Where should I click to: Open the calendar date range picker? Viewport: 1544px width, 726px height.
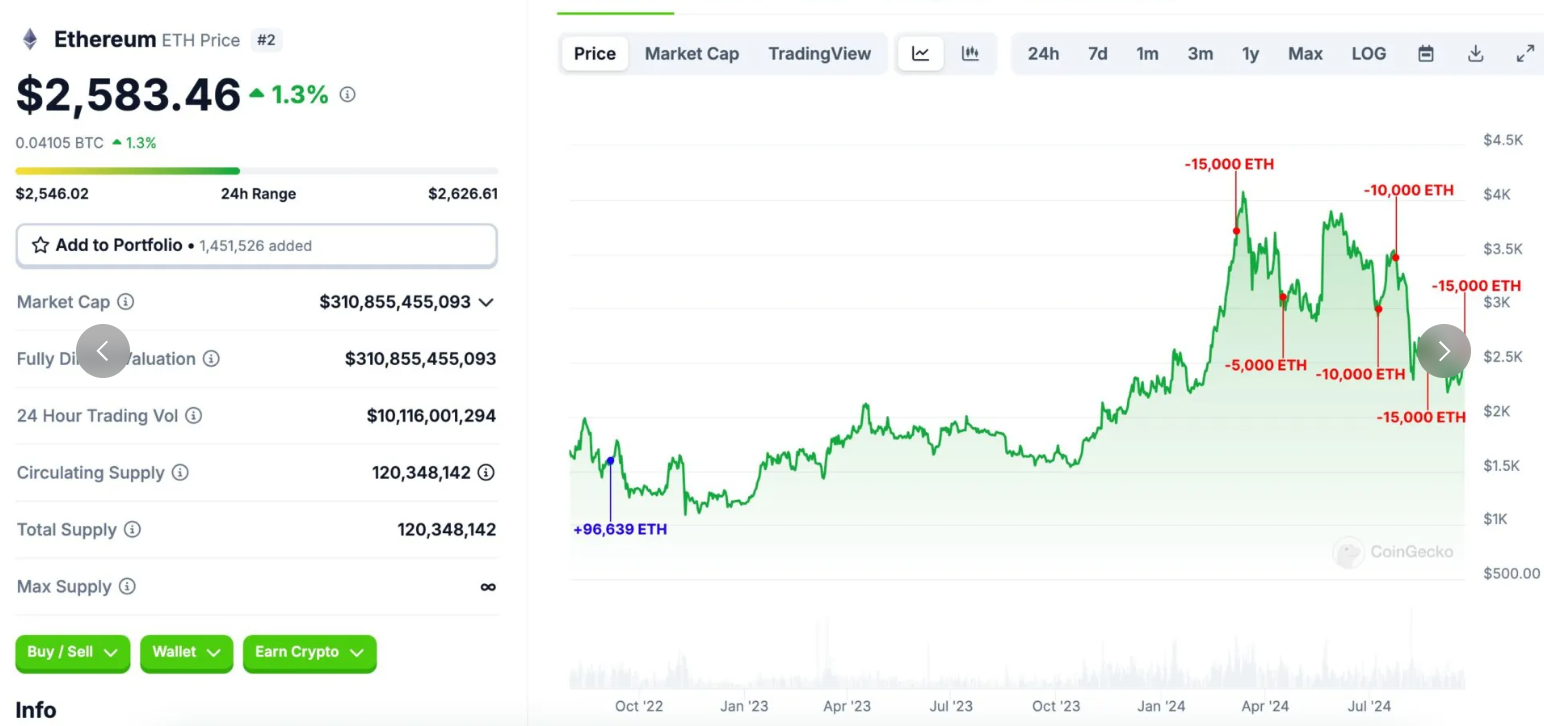pos(1426,54)
